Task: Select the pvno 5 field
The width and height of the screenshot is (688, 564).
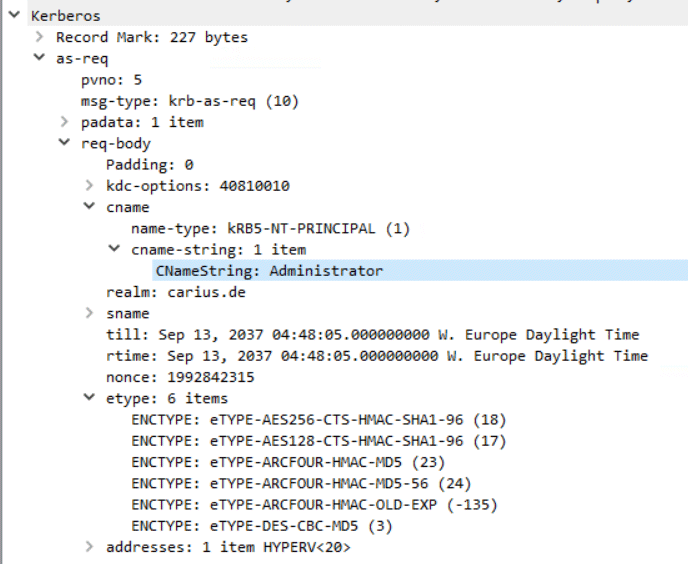Action: 111,80
